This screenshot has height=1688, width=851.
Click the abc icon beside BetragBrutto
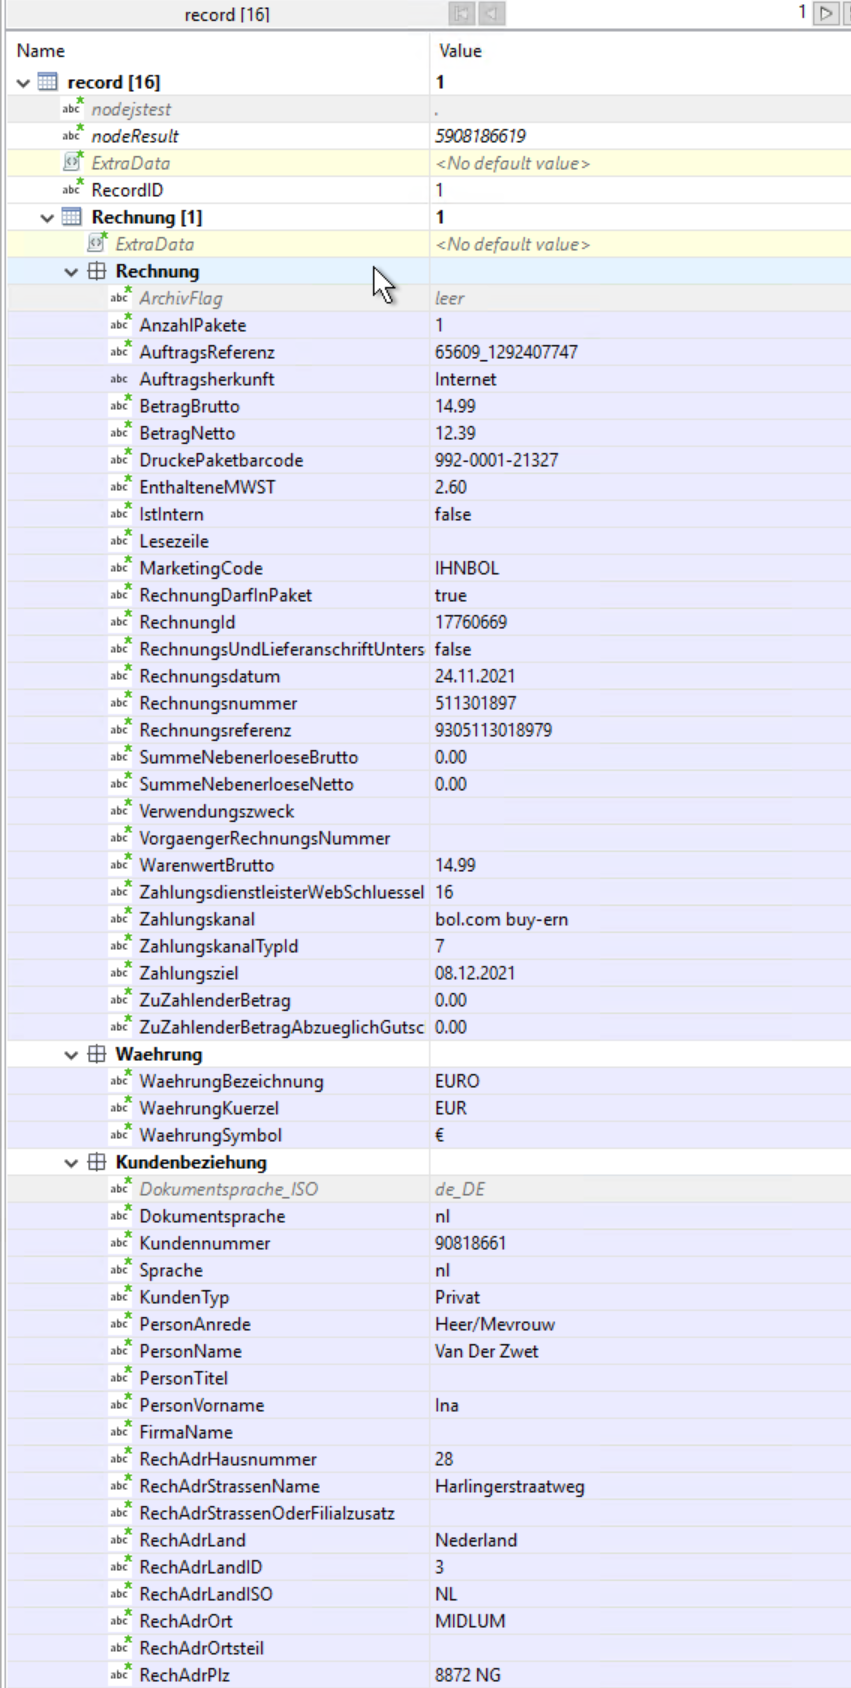click(120, 405)
